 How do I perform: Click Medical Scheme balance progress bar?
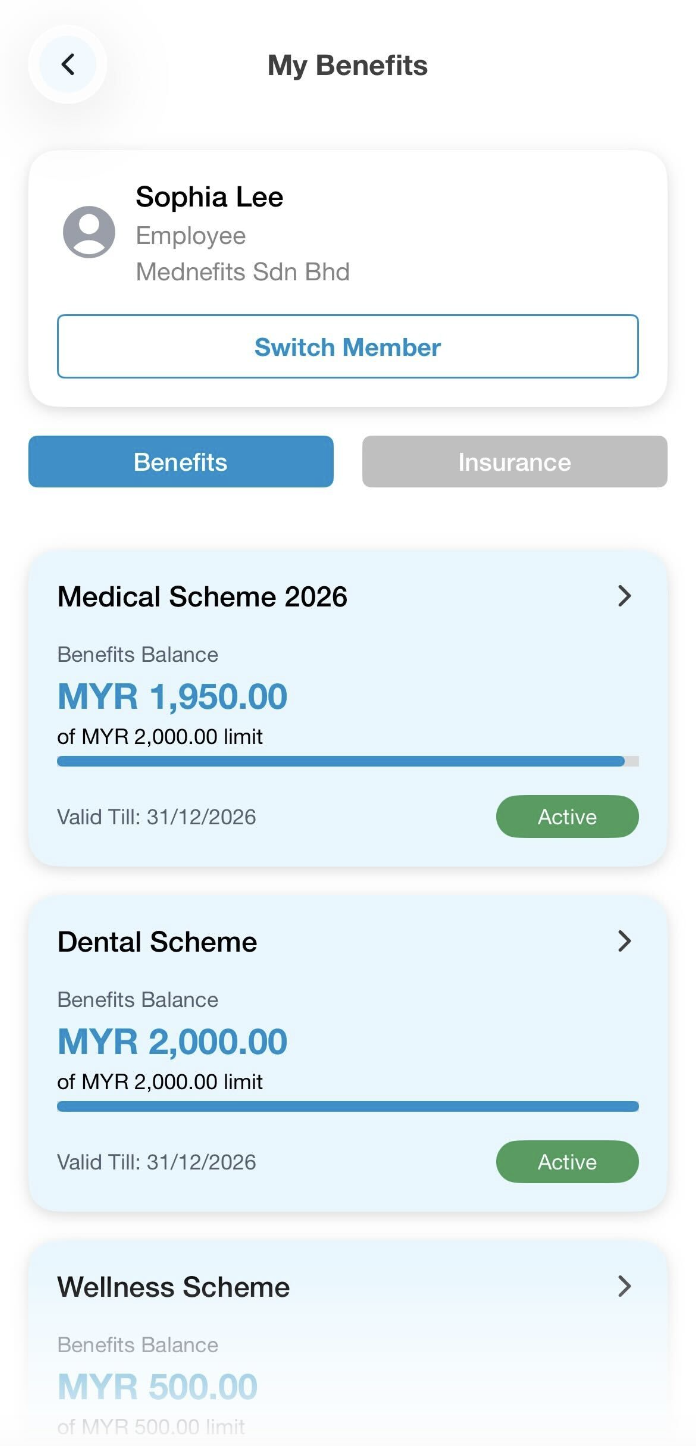tap(347, 761)
